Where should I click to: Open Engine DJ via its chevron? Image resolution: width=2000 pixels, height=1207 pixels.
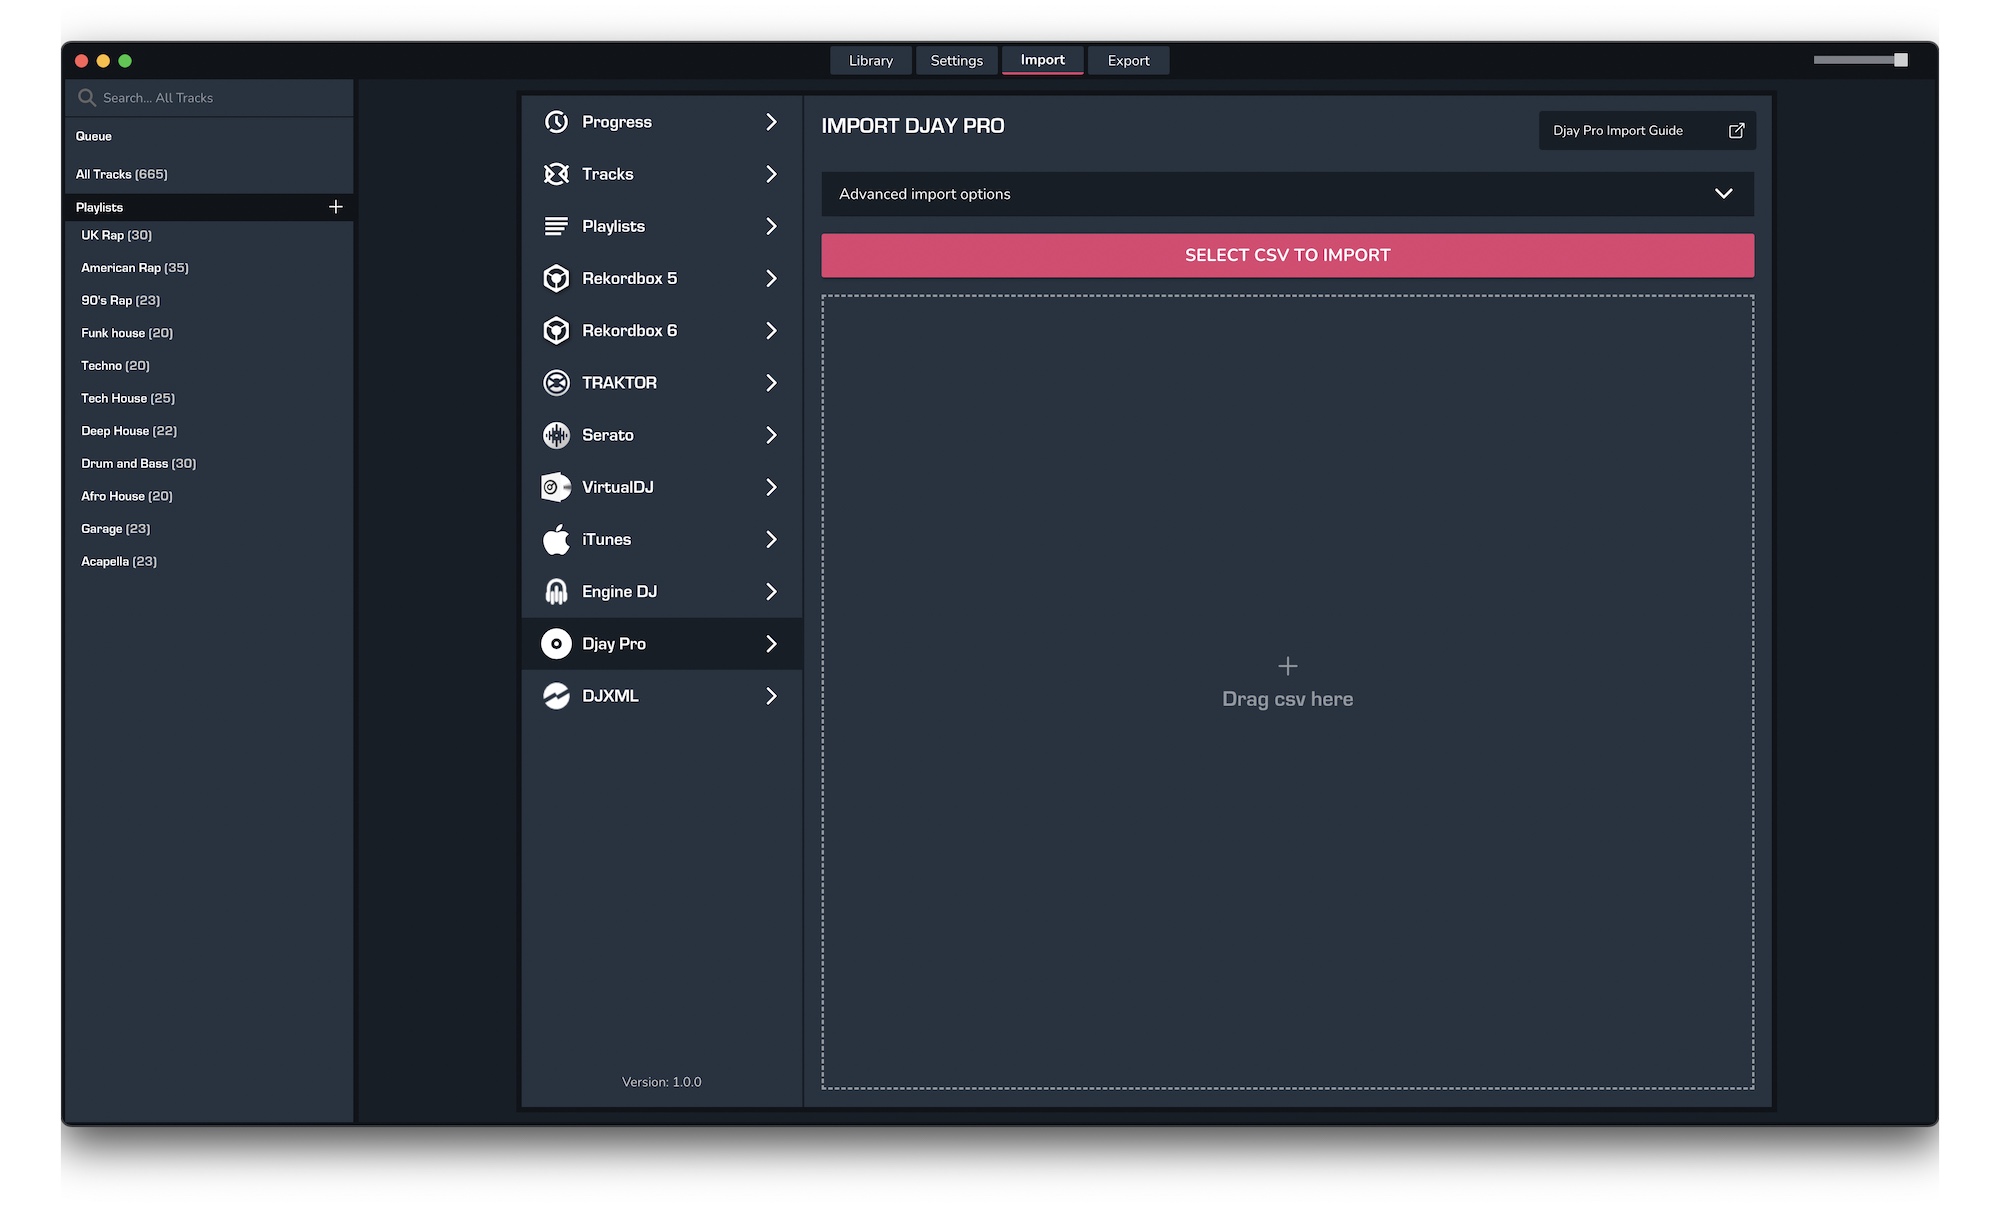click(x=771, y=591)
